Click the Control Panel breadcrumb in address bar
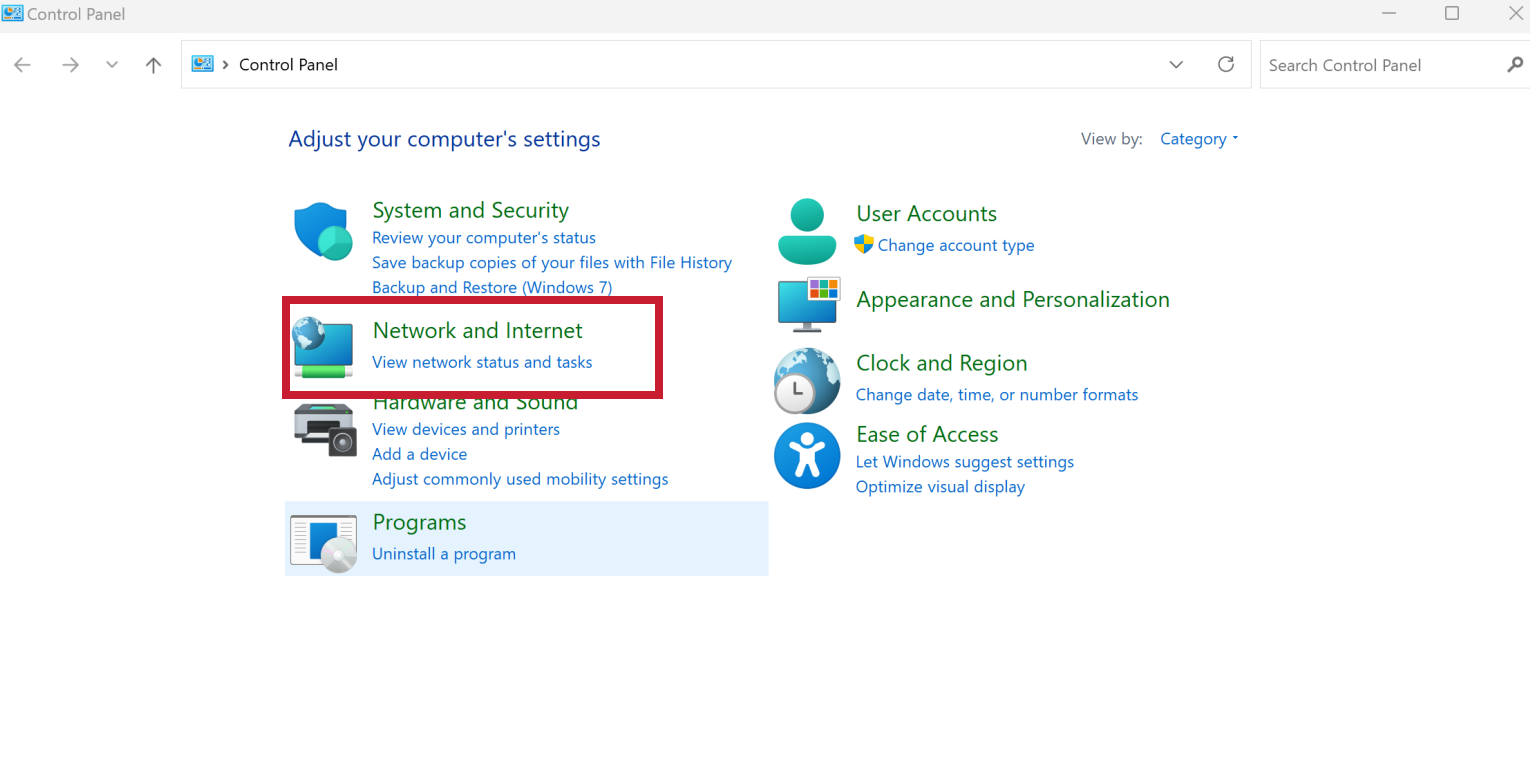Screen dimensions: 1530x761 (288, 65)
